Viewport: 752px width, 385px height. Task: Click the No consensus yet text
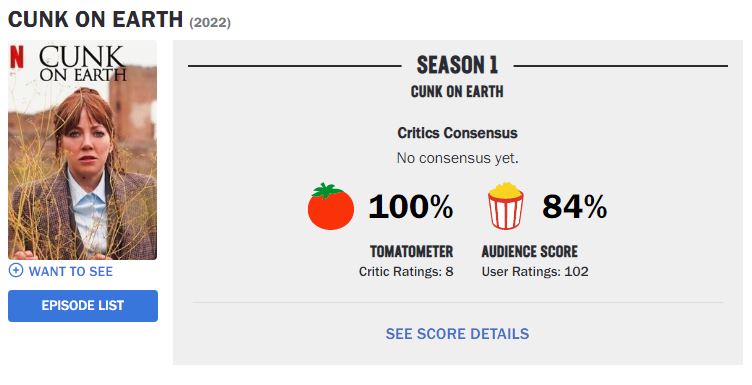point(458,158)
